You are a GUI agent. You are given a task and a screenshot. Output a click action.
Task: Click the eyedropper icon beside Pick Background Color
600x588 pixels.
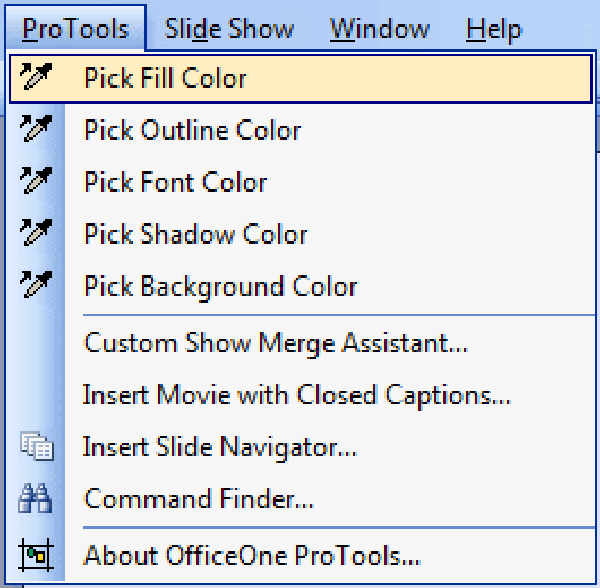coord(36,286)
